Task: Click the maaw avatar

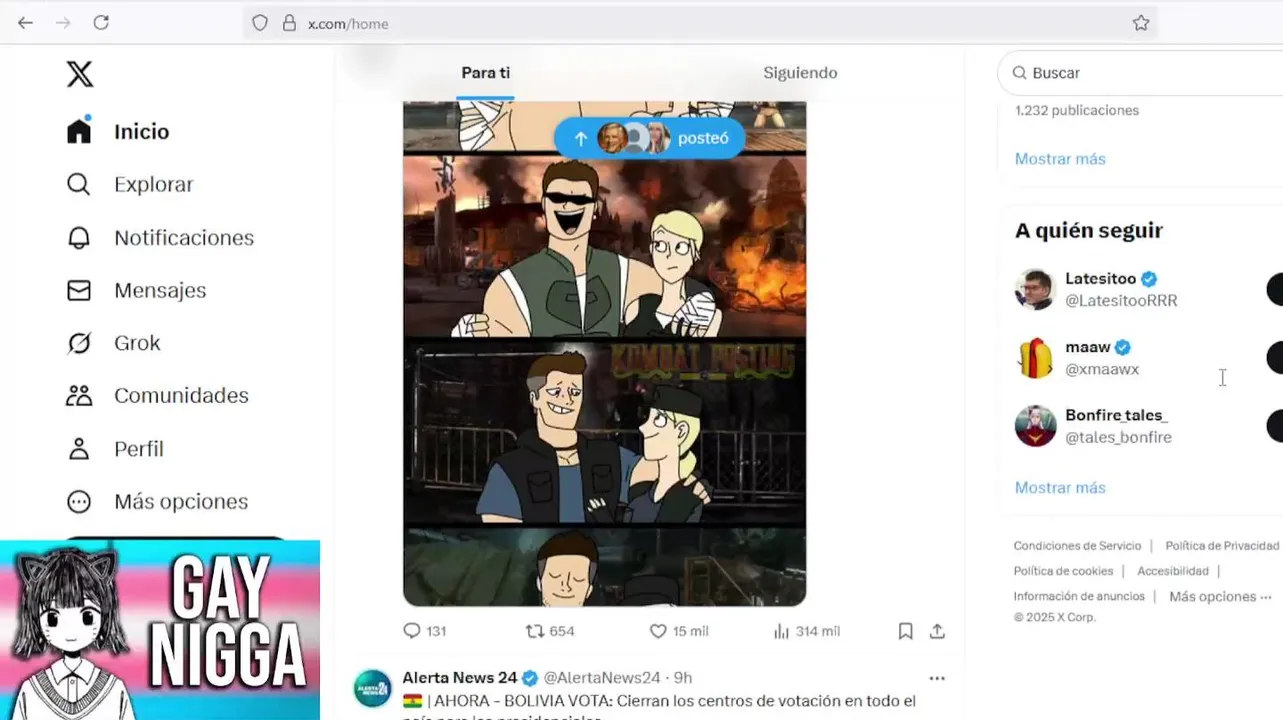Action: [1035, 358]
